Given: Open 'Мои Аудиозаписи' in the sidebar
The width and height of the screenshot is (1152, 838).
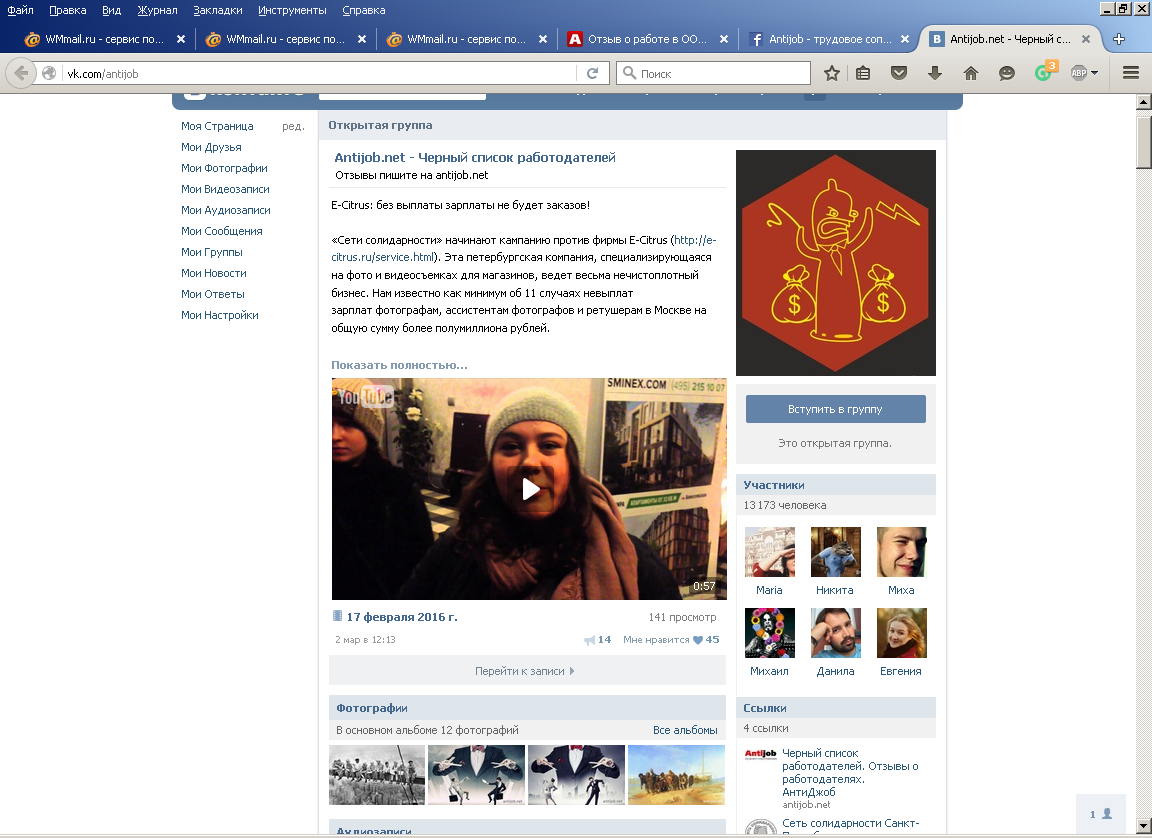Looking at the screenshot, I should click(226, 210).
